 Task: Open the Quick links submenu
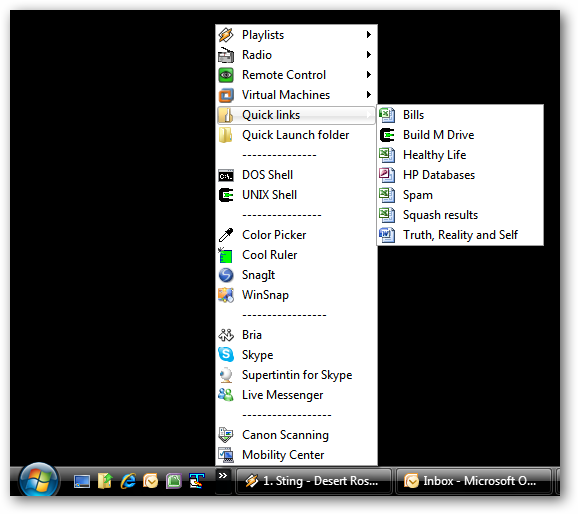click(x=296, y=115)
